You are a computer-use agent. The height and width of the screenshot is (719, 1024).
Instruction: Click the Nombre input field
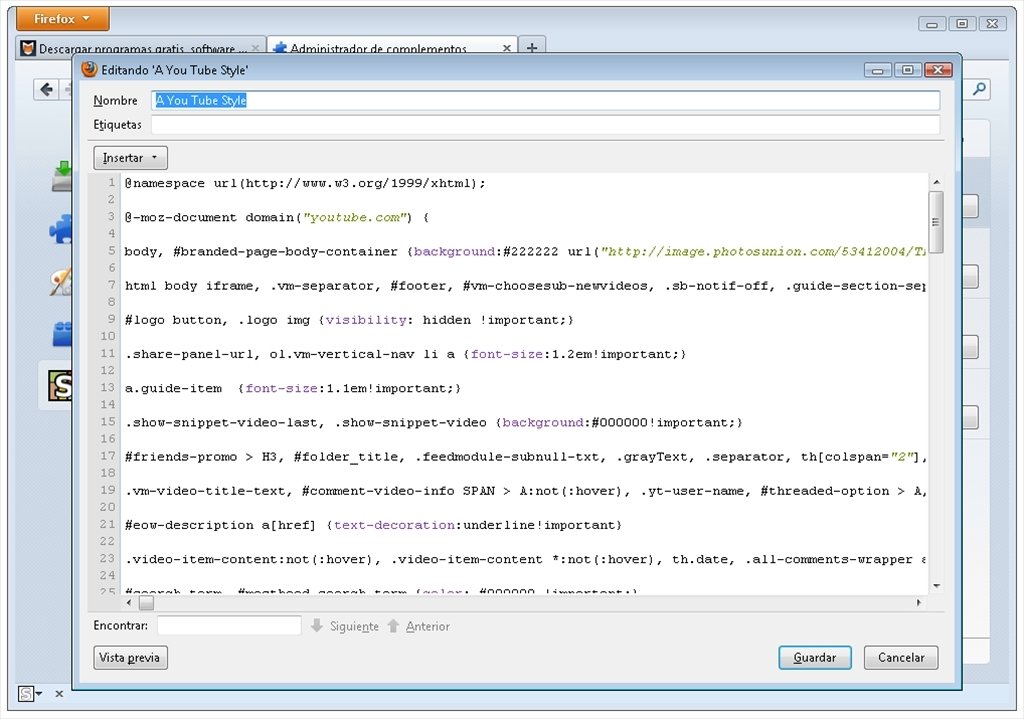(x=545, y=100)
